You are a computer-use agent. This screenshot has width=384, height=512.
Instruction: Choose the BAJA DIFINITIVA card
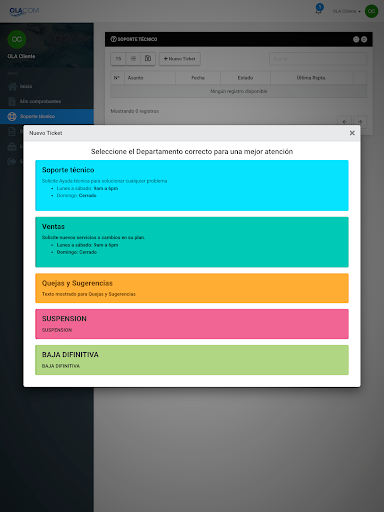coord(192,360)
